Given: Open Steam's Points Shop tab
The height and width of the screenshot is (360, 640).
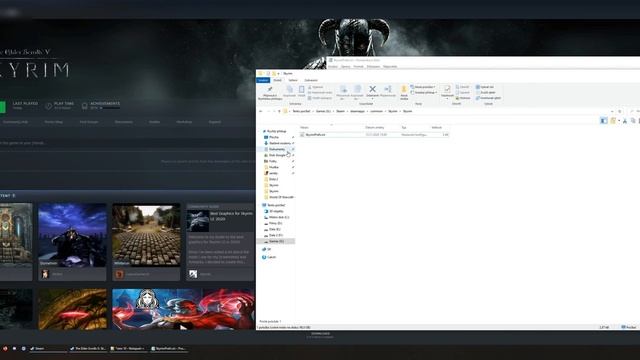Looking at the screenshot, I should [53, 122].
